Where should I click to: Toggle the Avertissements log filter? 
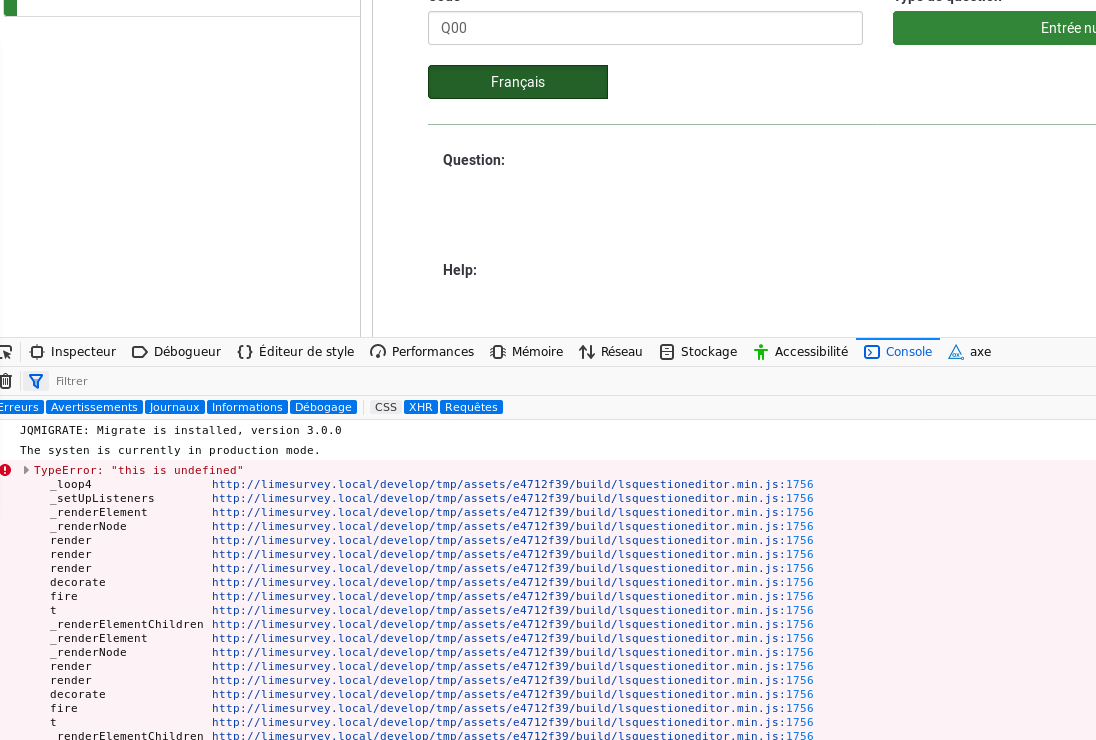coord(94,407)
